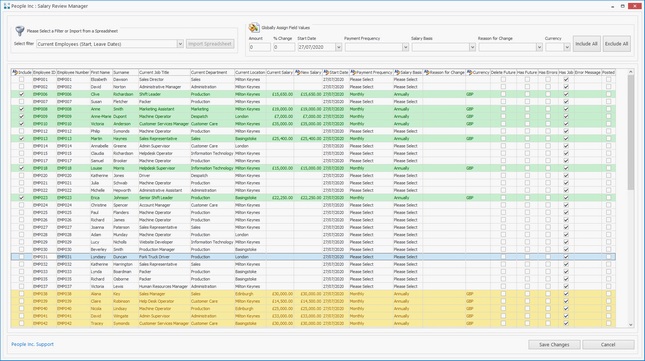Uncheck Include for EMP006 Clive Richardson
The image size is (645, 361).
[21, 94]
